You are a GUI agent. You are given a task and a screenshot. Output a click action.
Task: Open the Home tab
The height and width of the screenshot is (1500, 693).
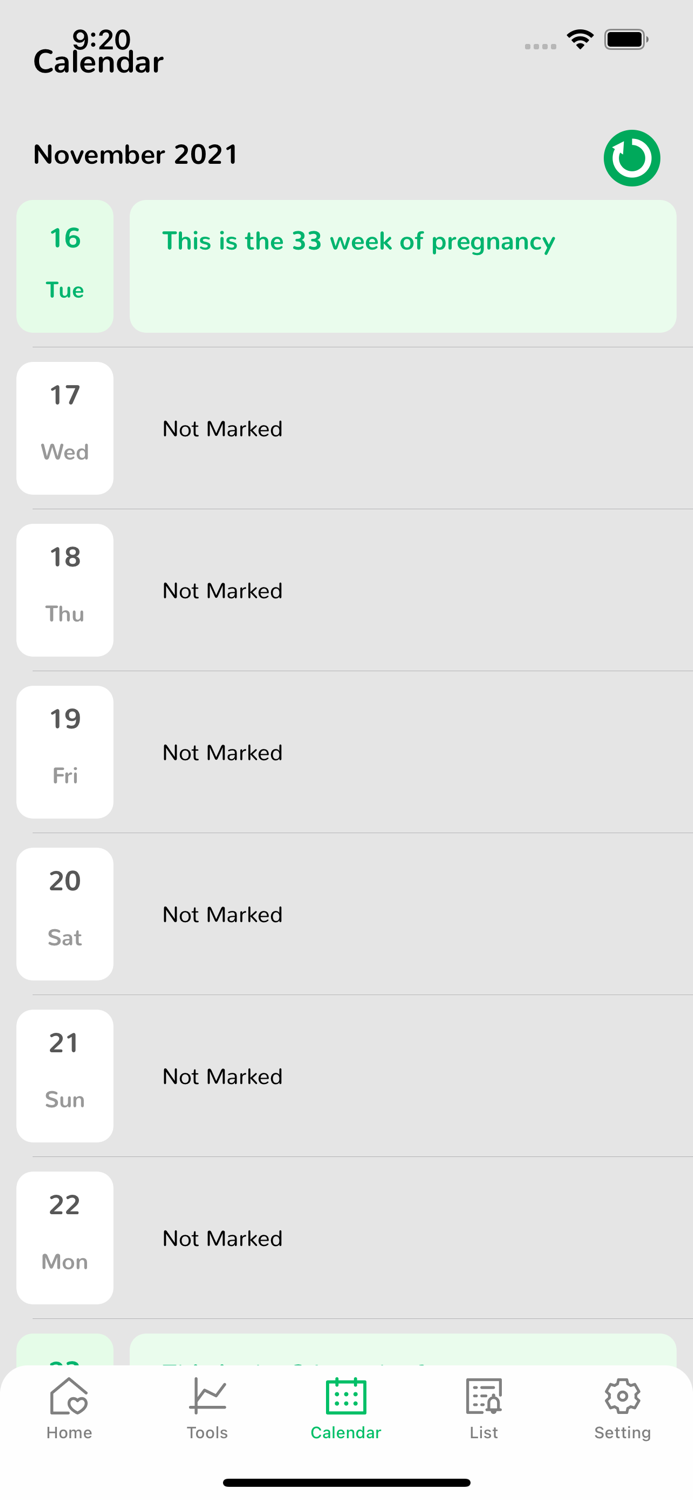pos(69,1408)
